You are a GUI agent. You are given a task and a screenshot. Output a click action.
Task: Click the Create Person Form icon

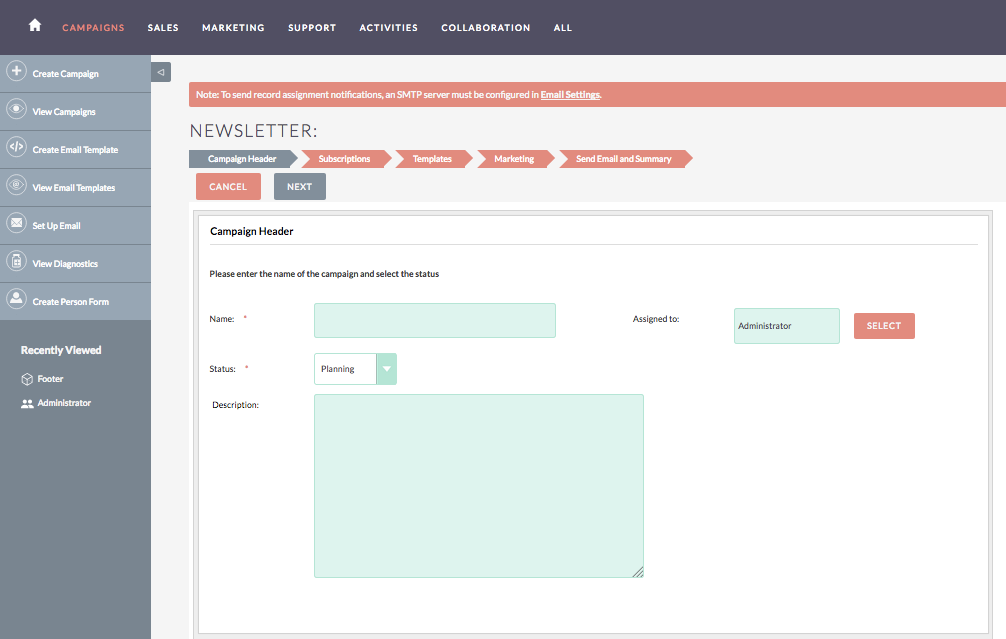(x=16, y=300)
